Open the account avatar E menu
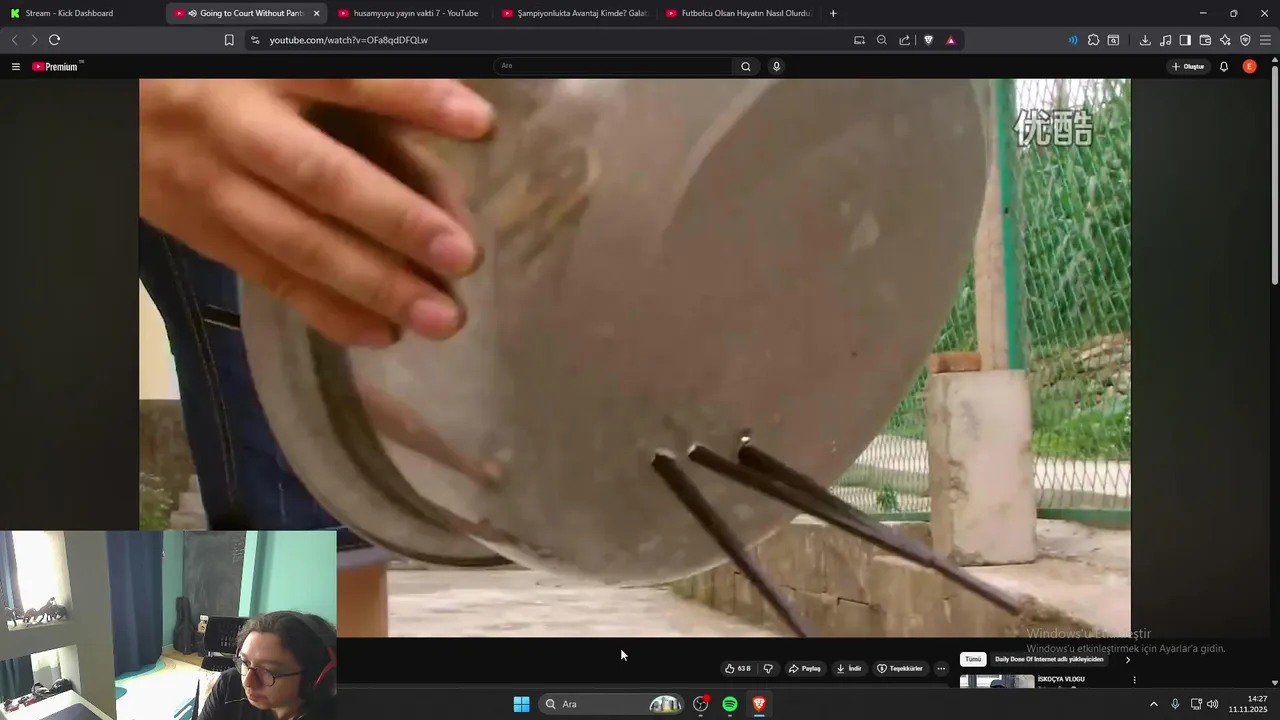 [1249, 66]
